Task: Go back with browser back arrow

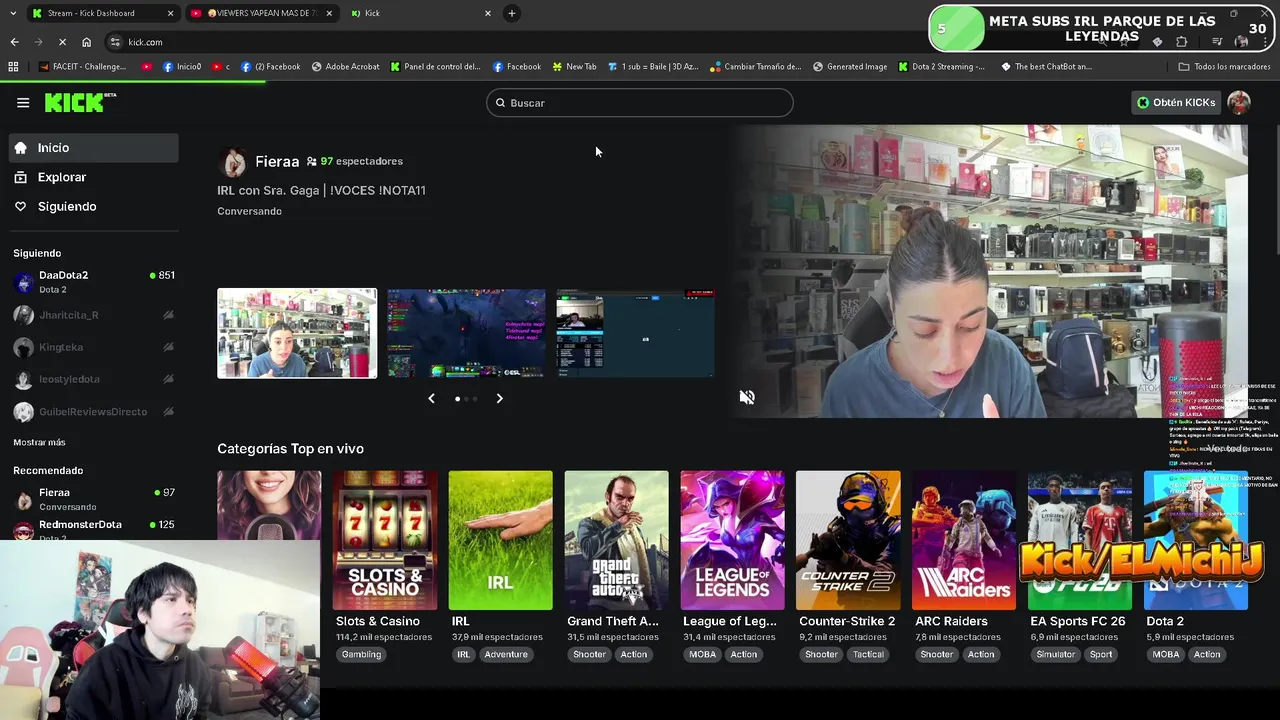Action: [14, 42]
